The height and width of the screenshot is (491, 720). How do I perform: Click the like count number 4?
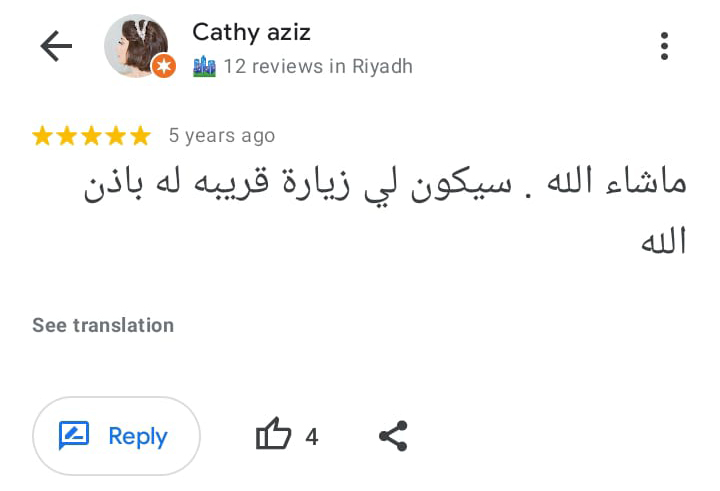(311, 437)
